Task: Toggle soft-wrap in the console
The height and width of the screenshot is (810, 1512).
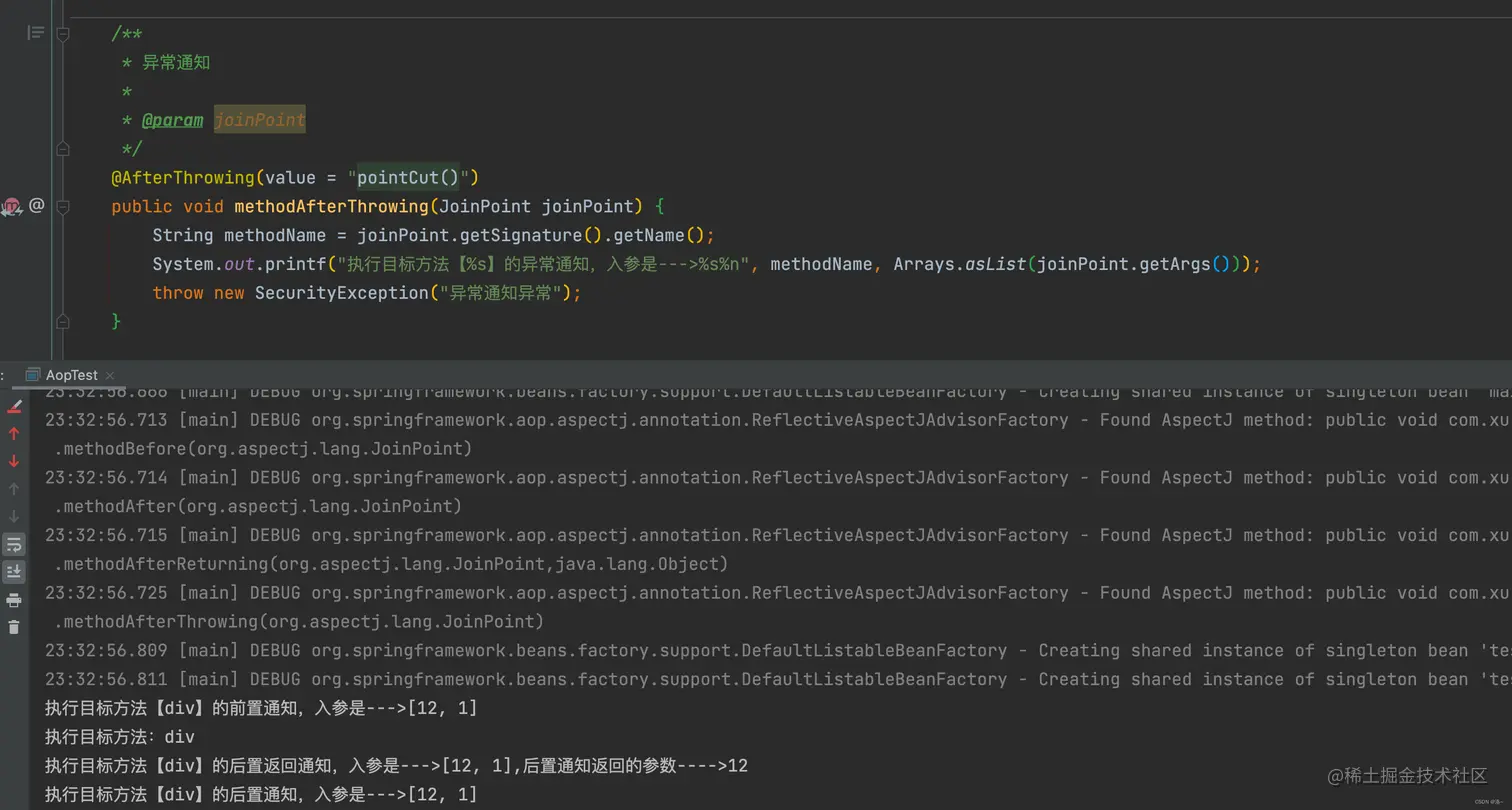Action: click(14, 544)
